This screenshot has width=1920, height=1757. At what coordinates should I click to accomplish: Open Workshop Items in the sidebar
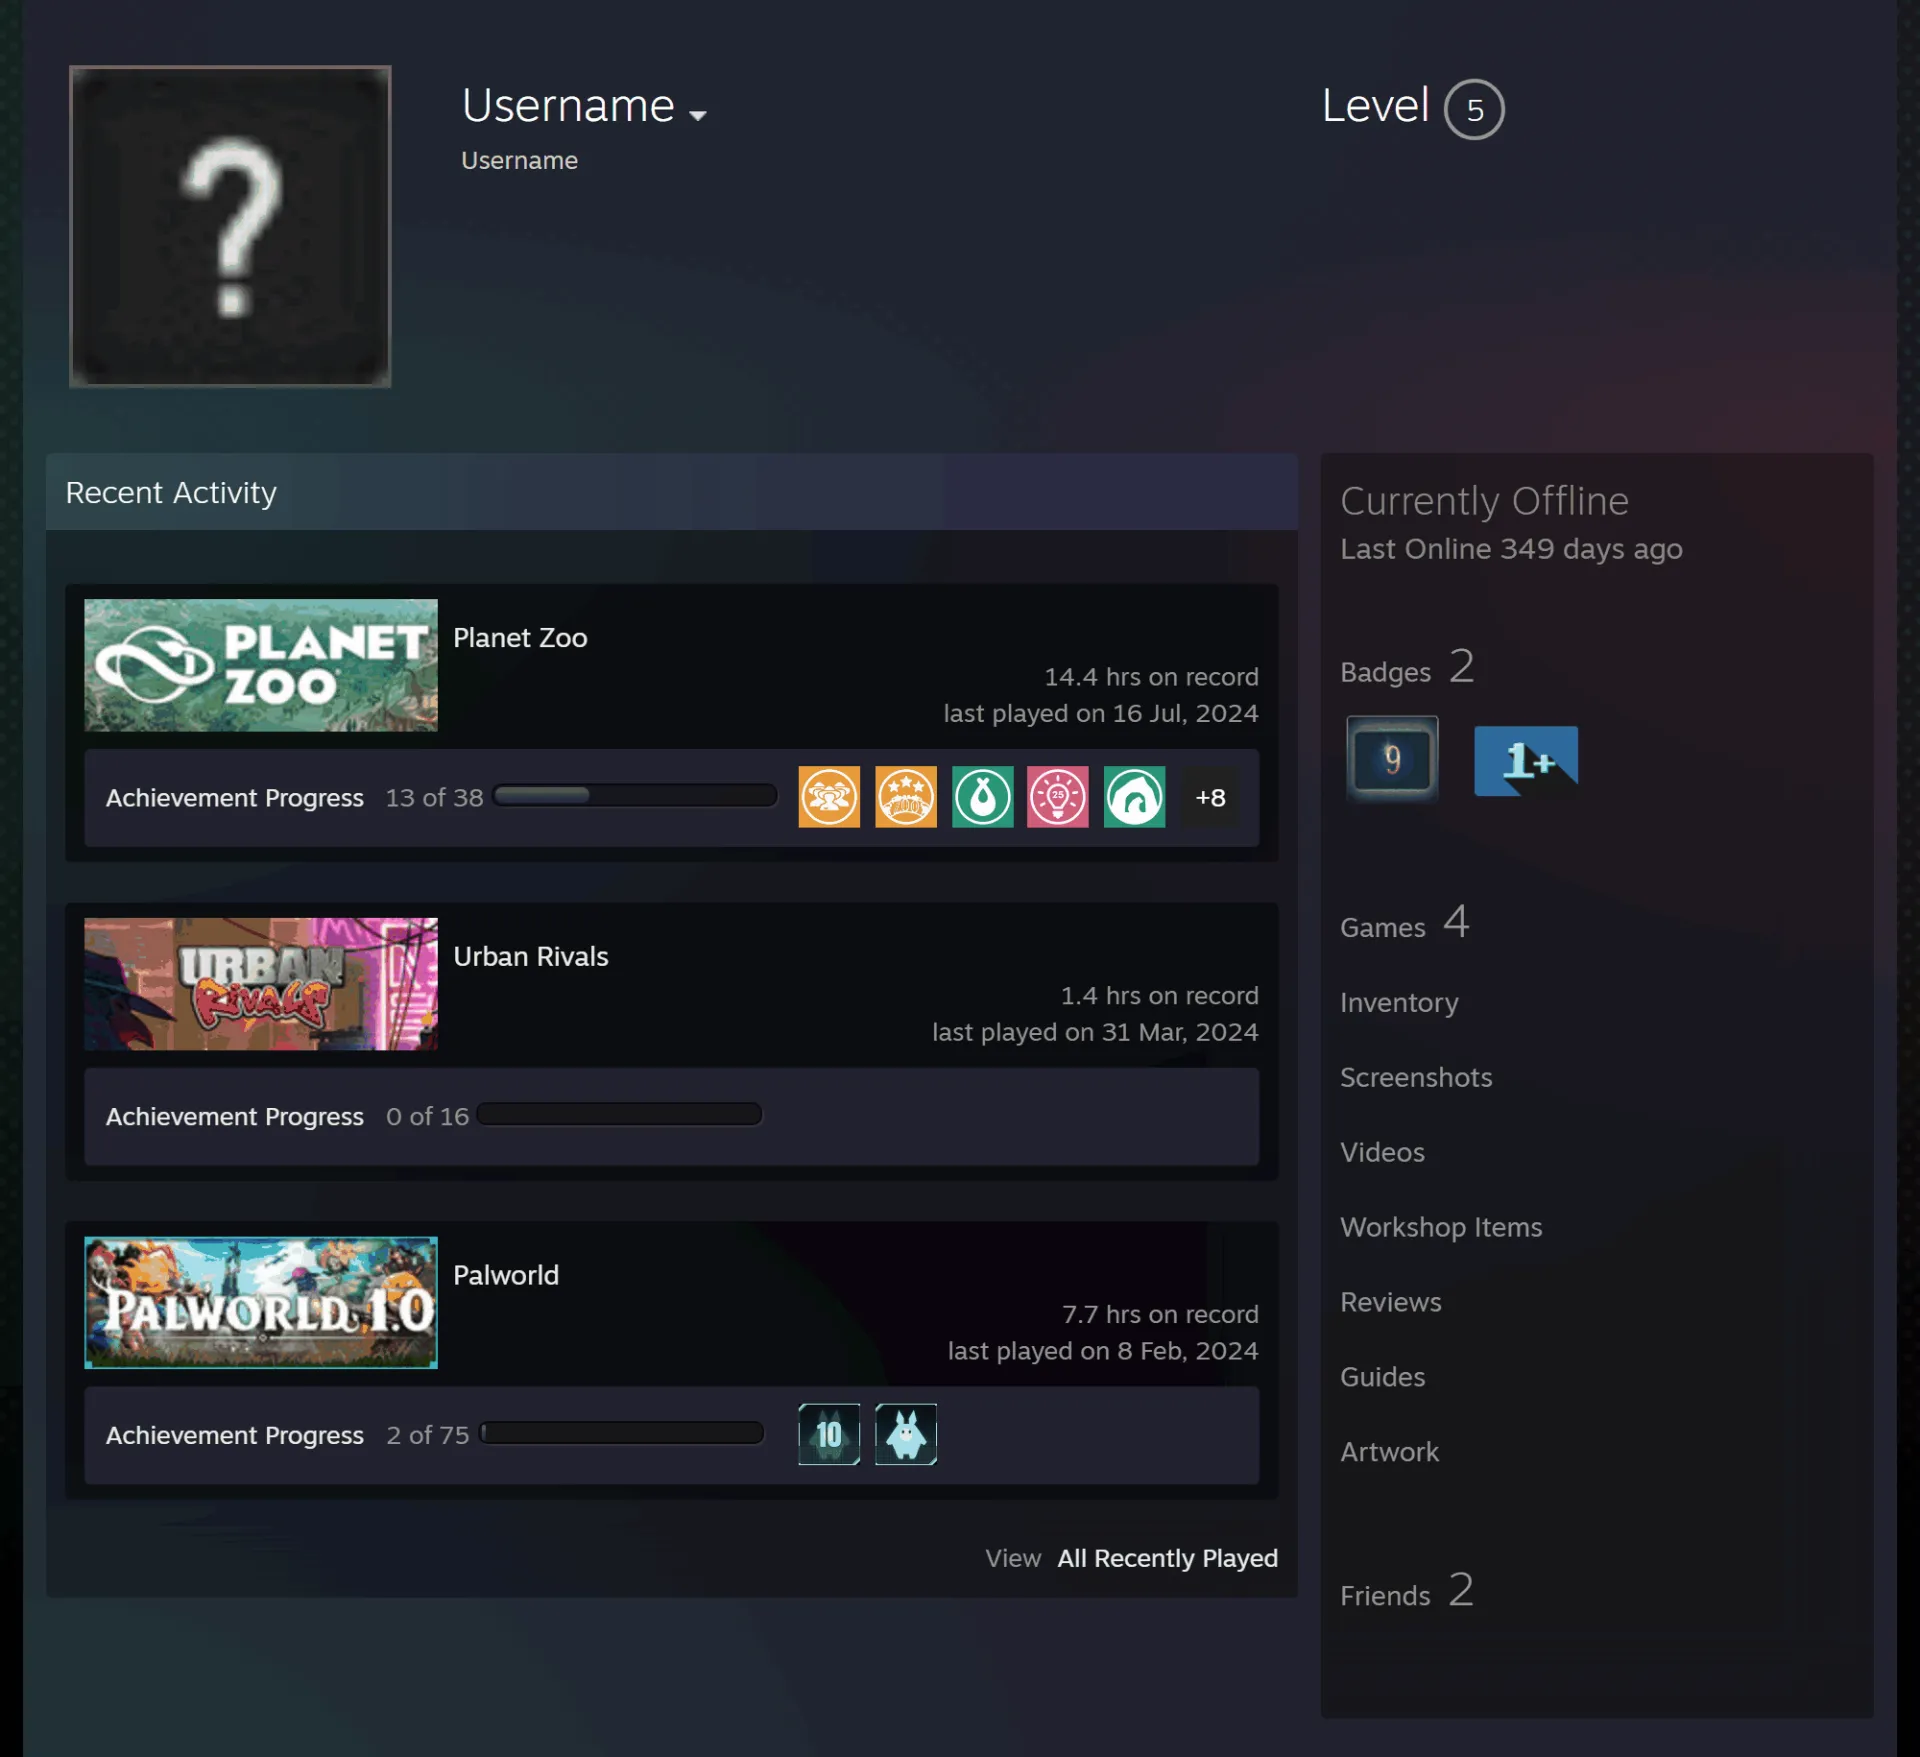1441,1227
